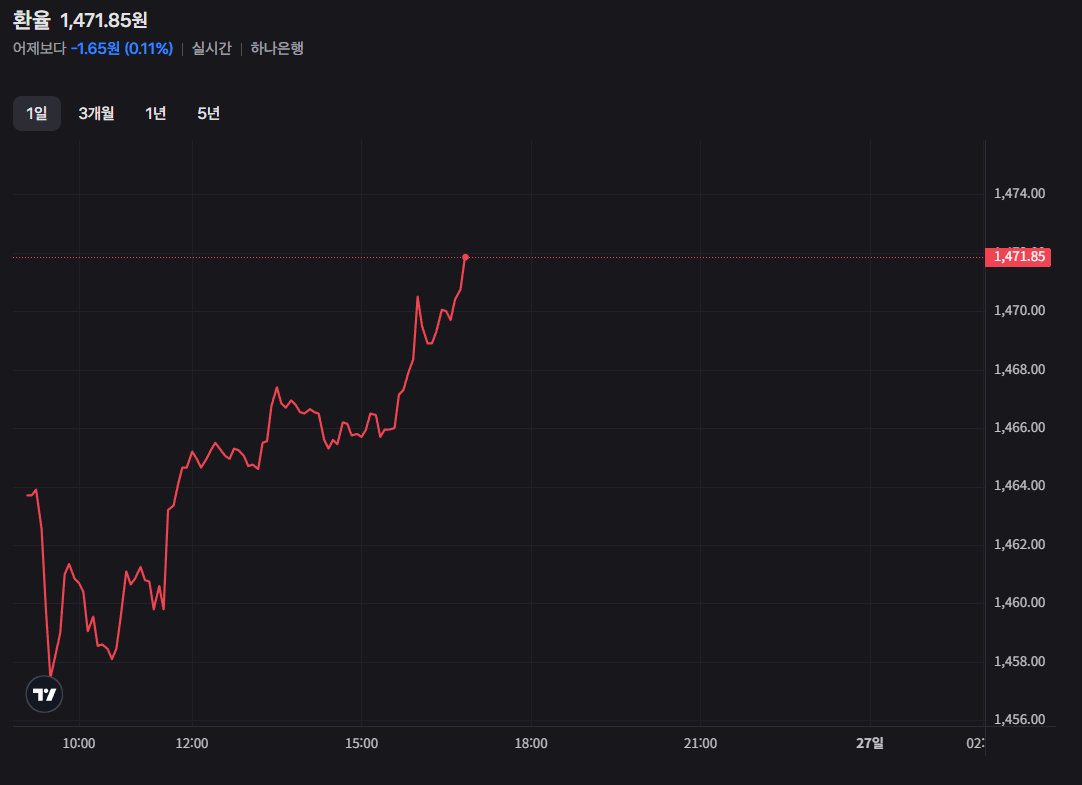Click the 1,470.00 price axis label
Image resolution: width=1082 pixels, height=785 pixels.
coord(1019,311)
